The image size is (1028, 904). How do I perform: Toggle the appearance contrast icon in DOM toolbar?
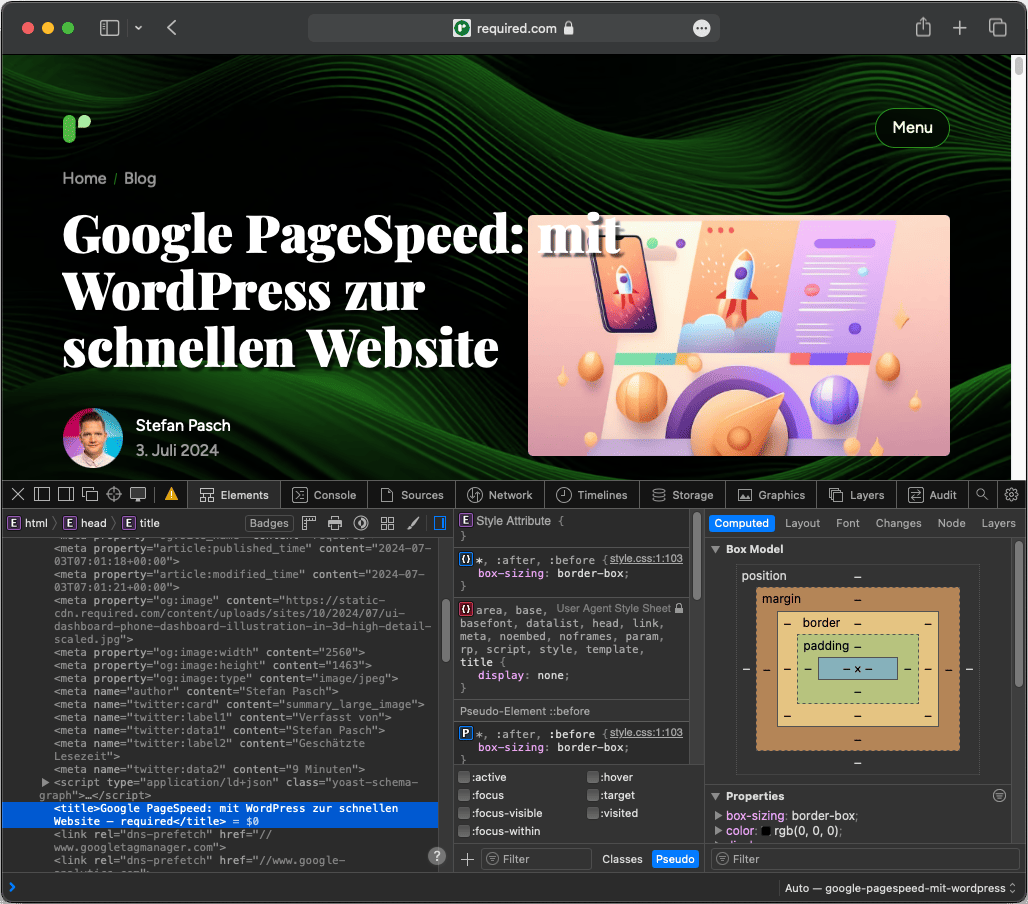coord(361,523)
